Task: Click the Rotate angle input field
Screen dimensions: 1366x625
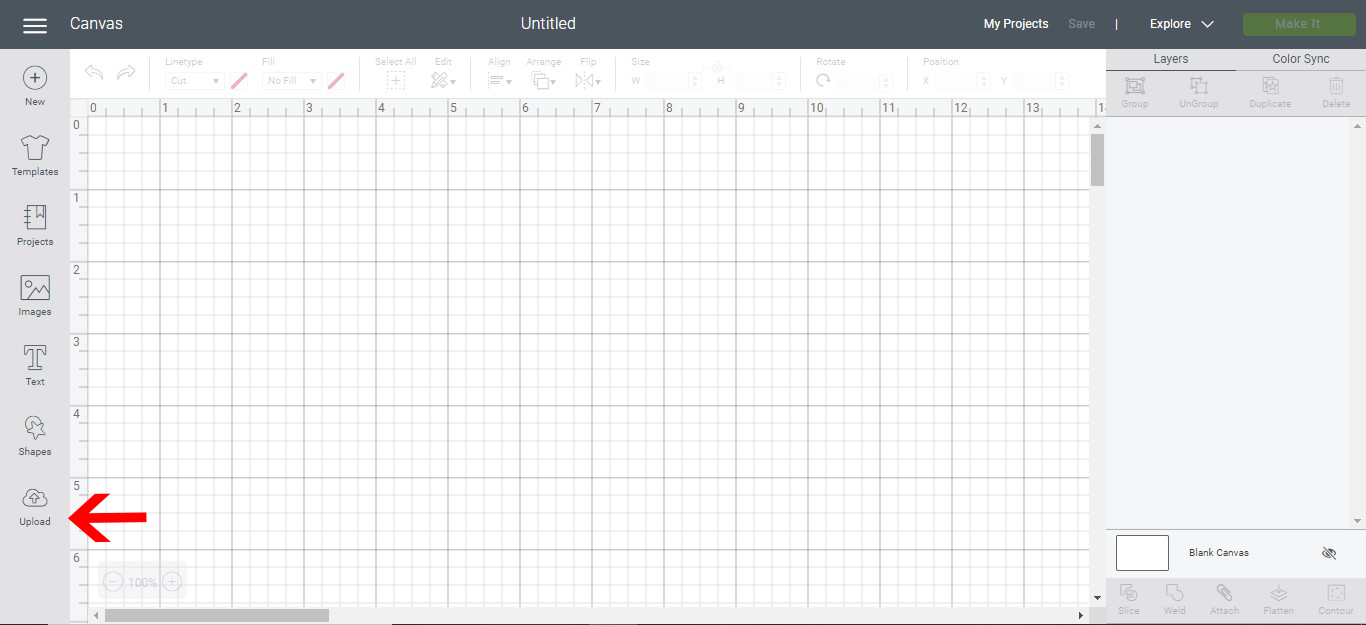Action: pyautogui.click(x=865, y=81)
